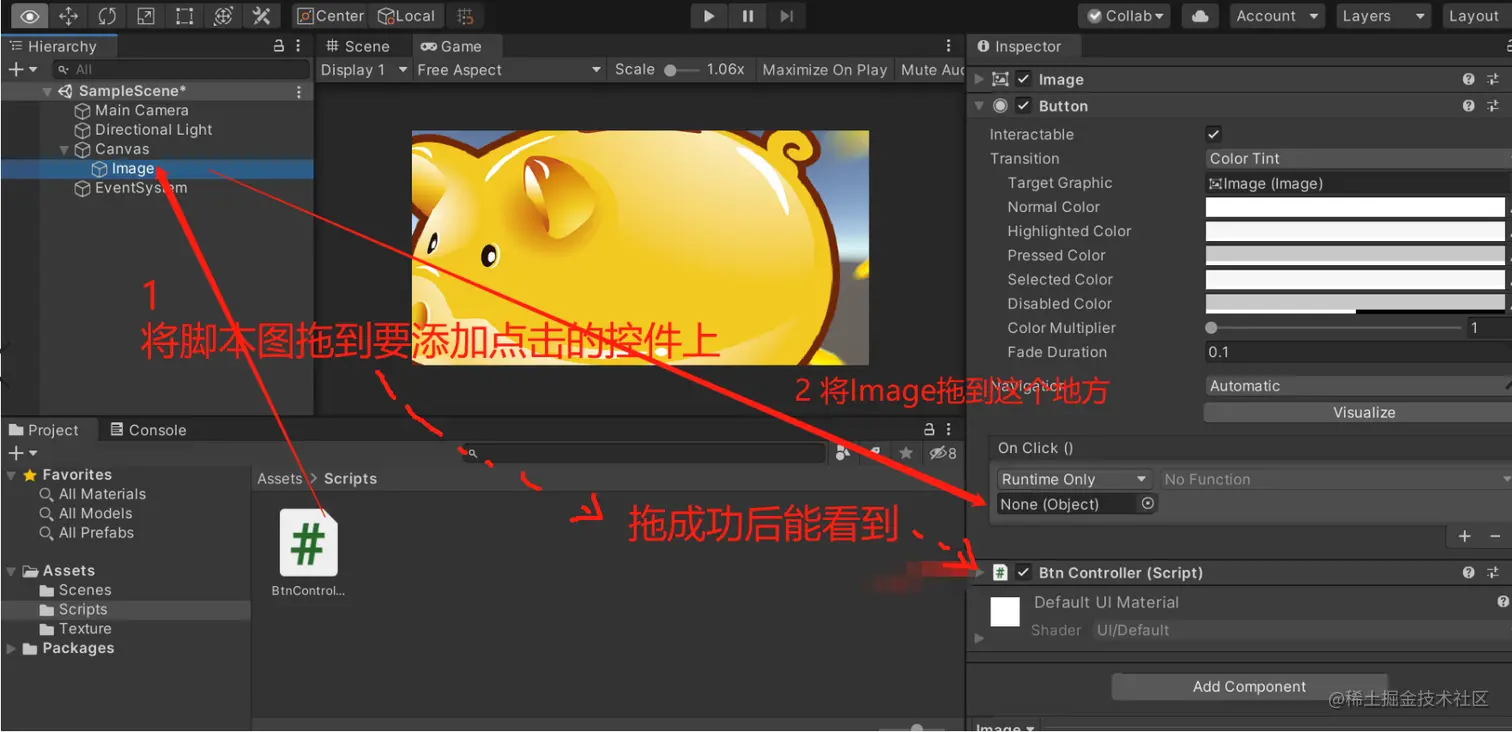Image resolution: width=1512 pixels, height=732 pixels.
Task: Open the Display 1 dropdown
Action: (x=364, y=70)
